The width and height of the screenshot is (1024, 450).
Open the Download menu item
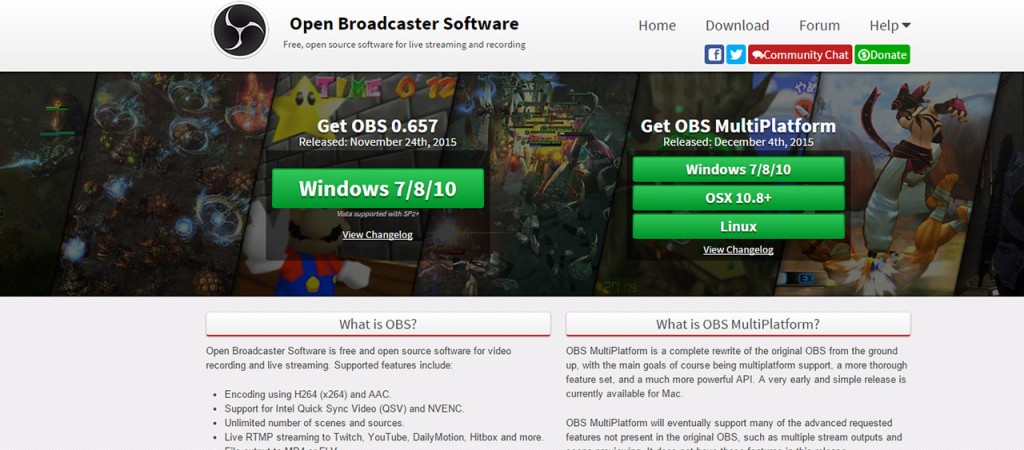coord(737,25)
